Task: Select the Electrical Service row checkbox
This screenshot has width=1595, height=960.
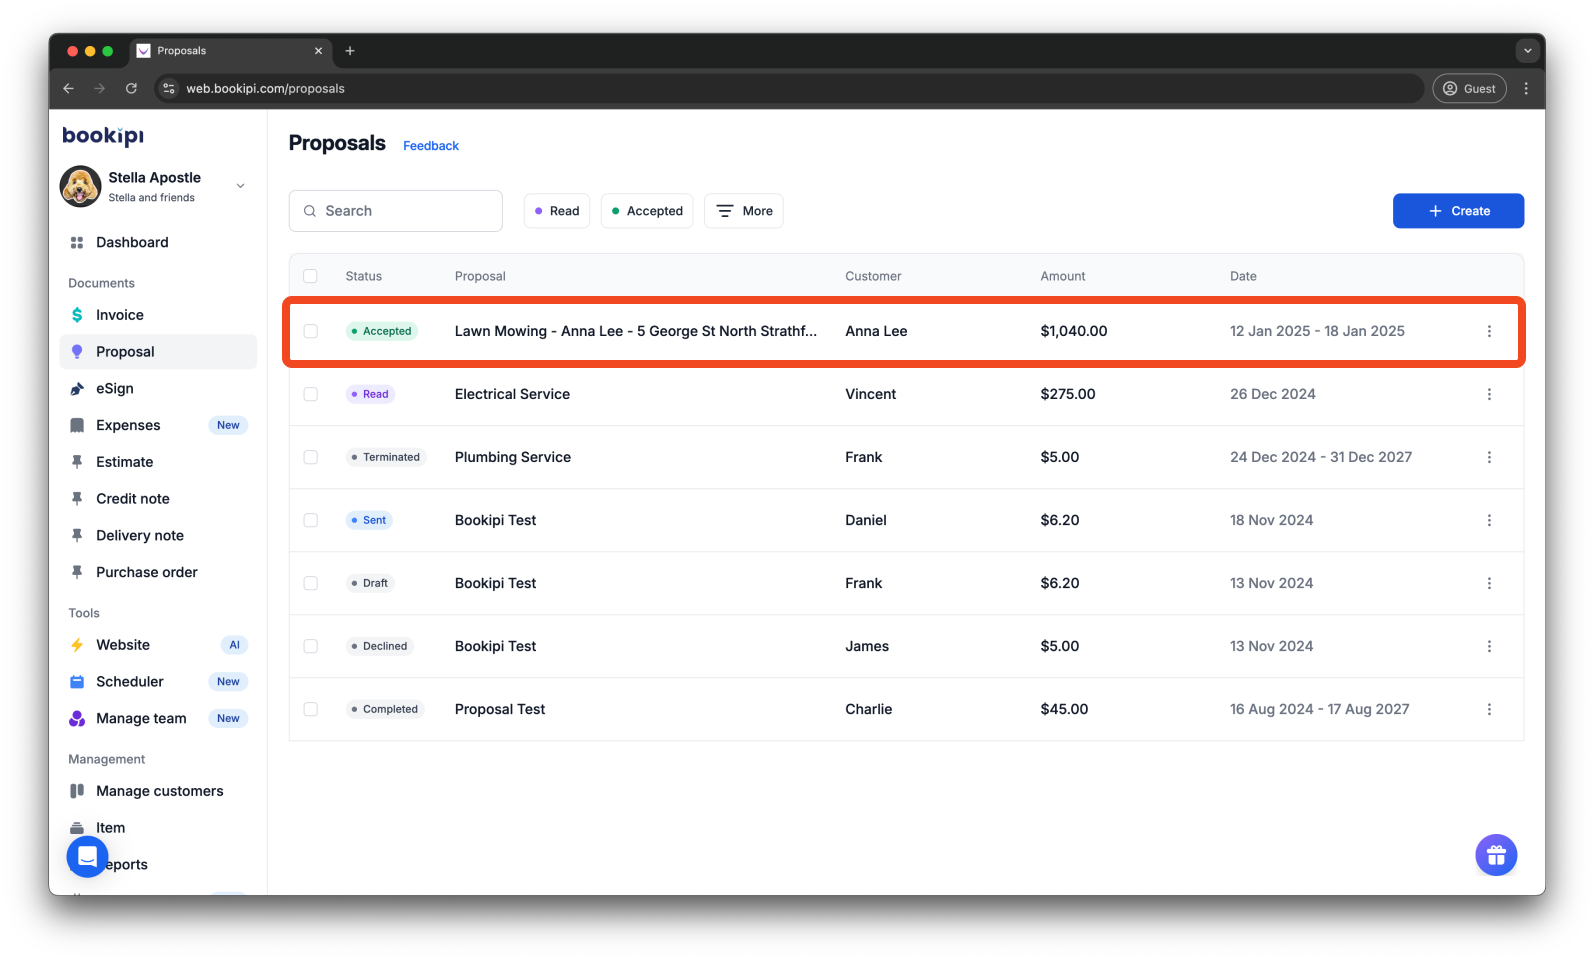Action: click(311, 394)
